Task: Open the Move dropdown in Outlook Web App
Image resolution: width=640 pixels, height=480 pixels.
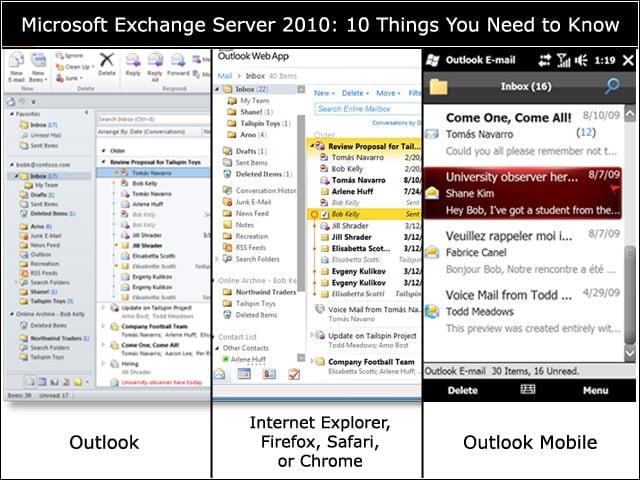Action: (388, 93)
